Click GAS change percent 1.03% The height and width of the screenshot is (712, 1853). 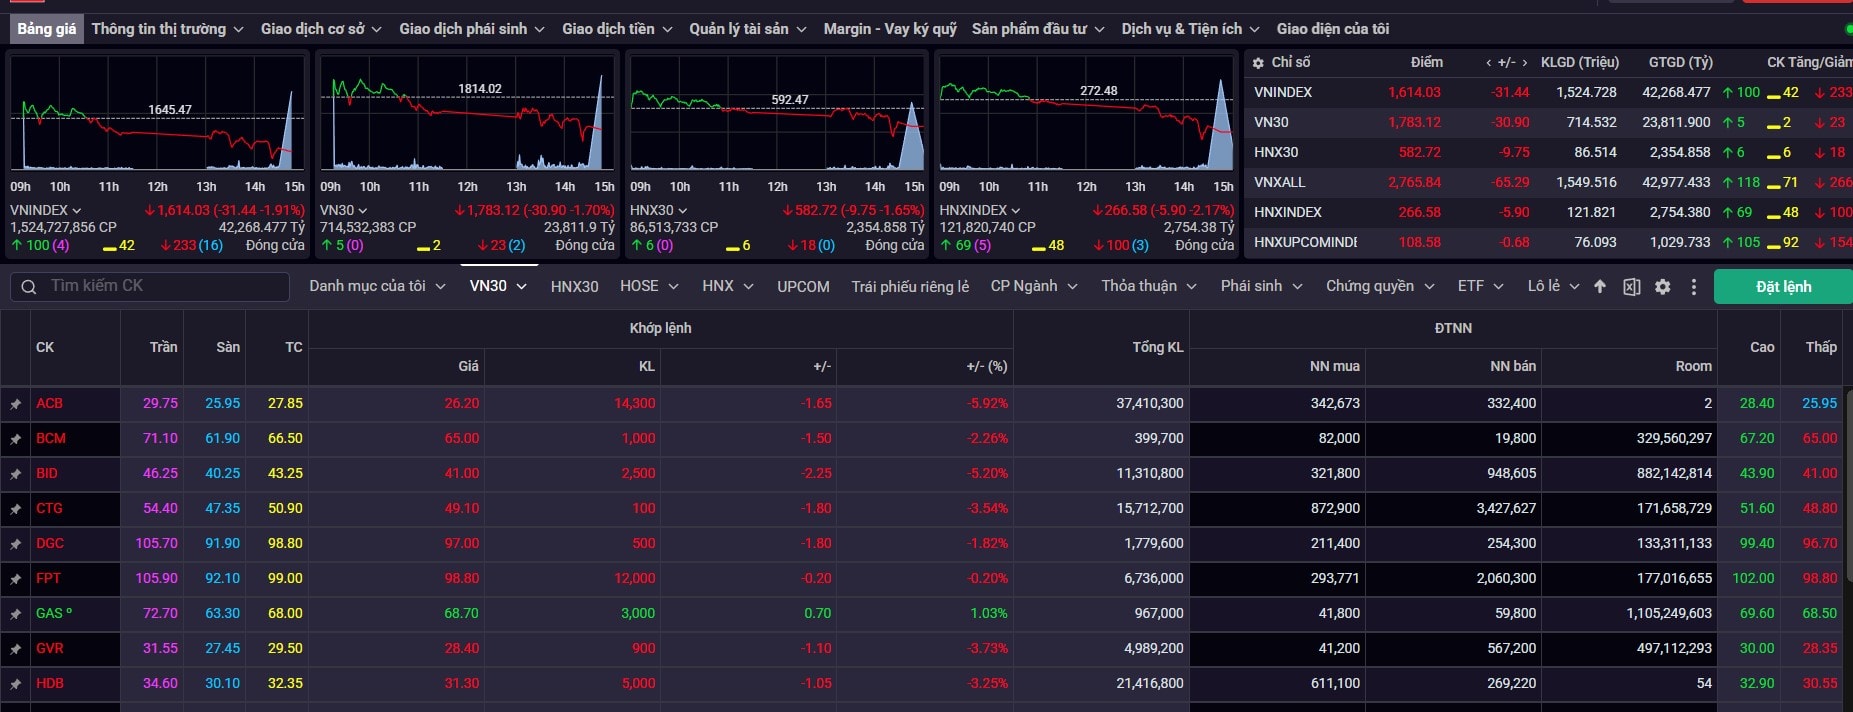[x=989, y=614]
